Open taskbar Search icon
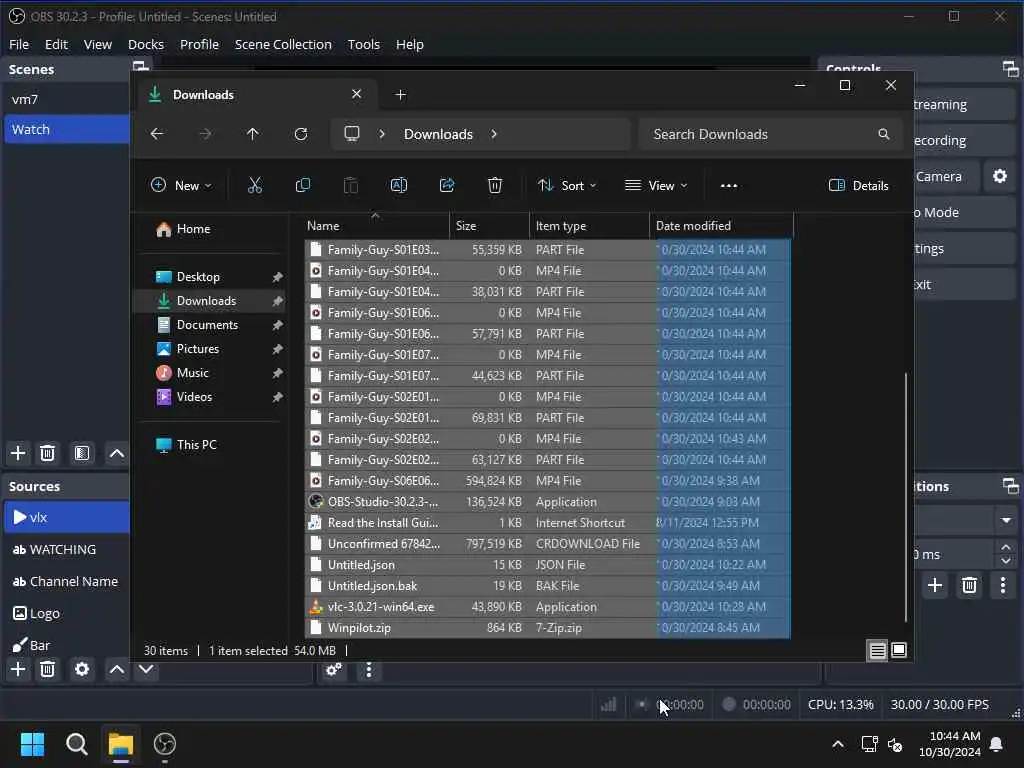The image size is (1024, 768). [x=76, y=744]
